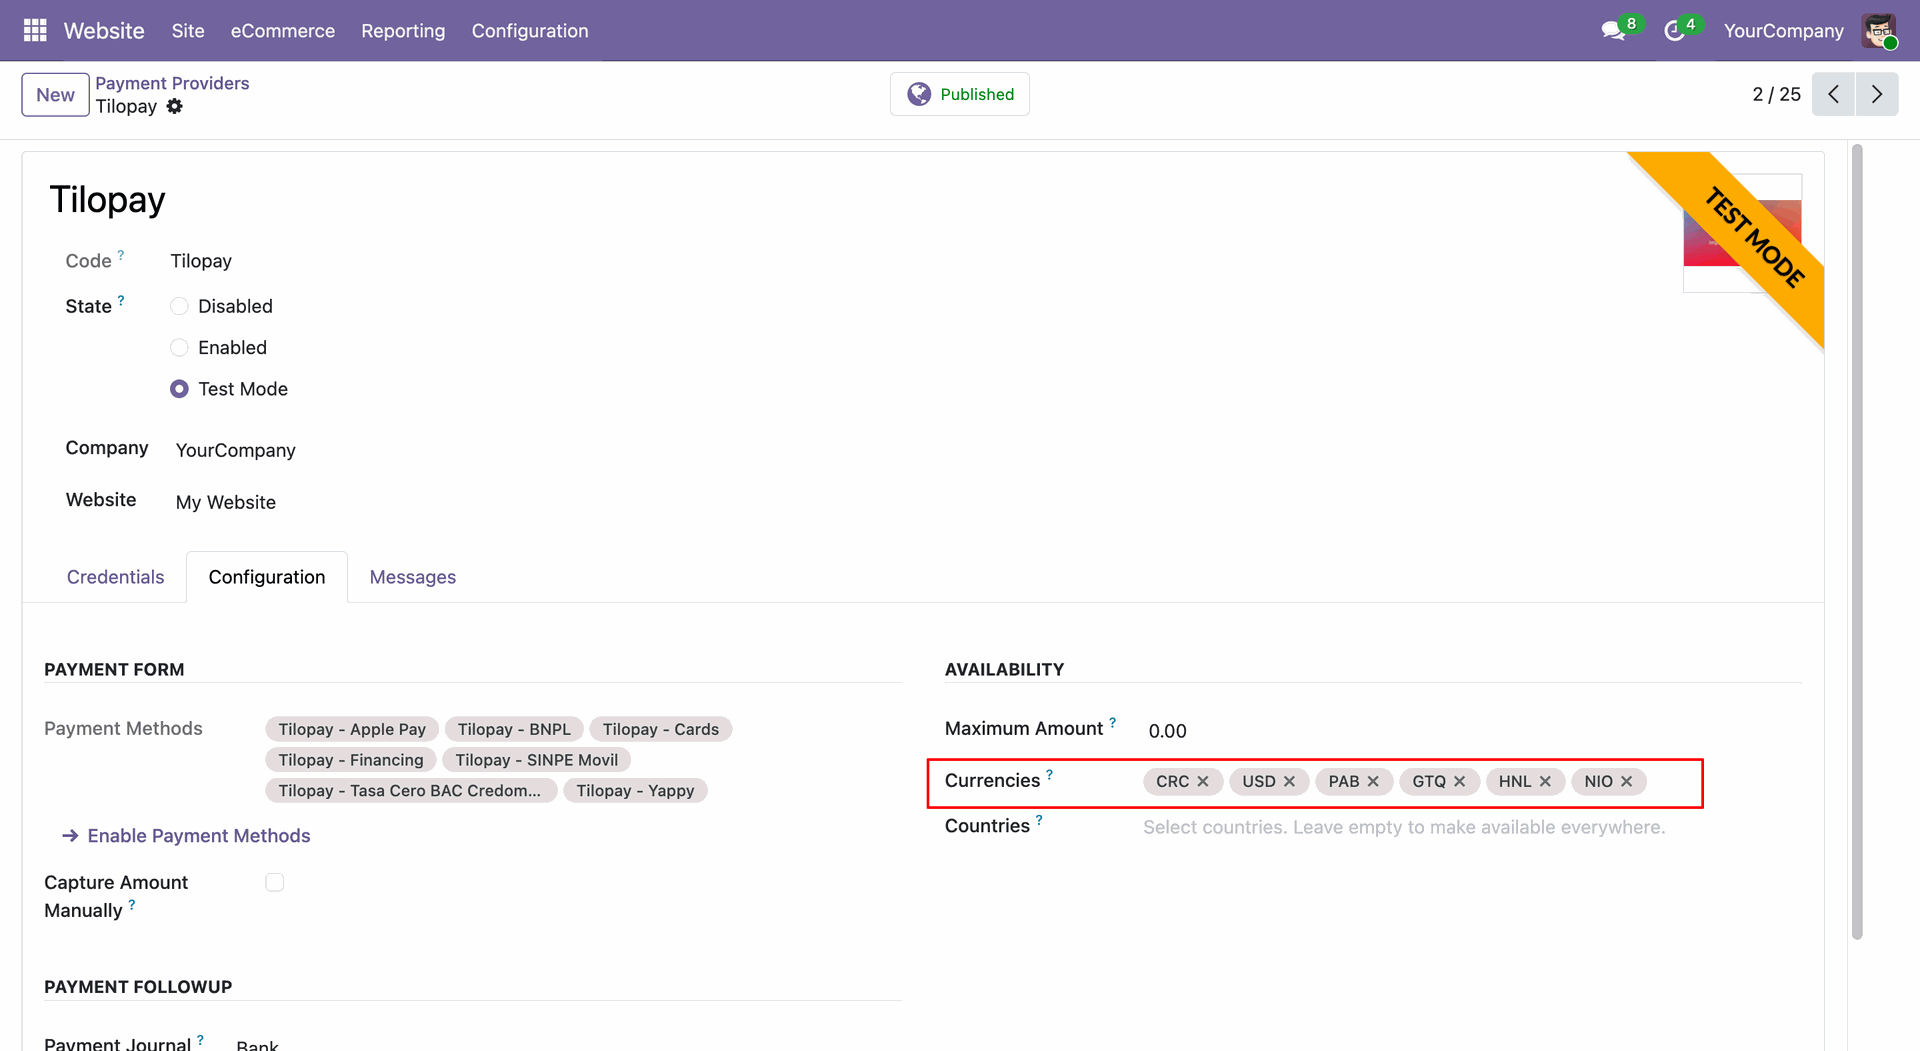Remove the USD currency tag
Image resolution: width=1920 pixels, height=1051 pixels.
(1289, 781)
